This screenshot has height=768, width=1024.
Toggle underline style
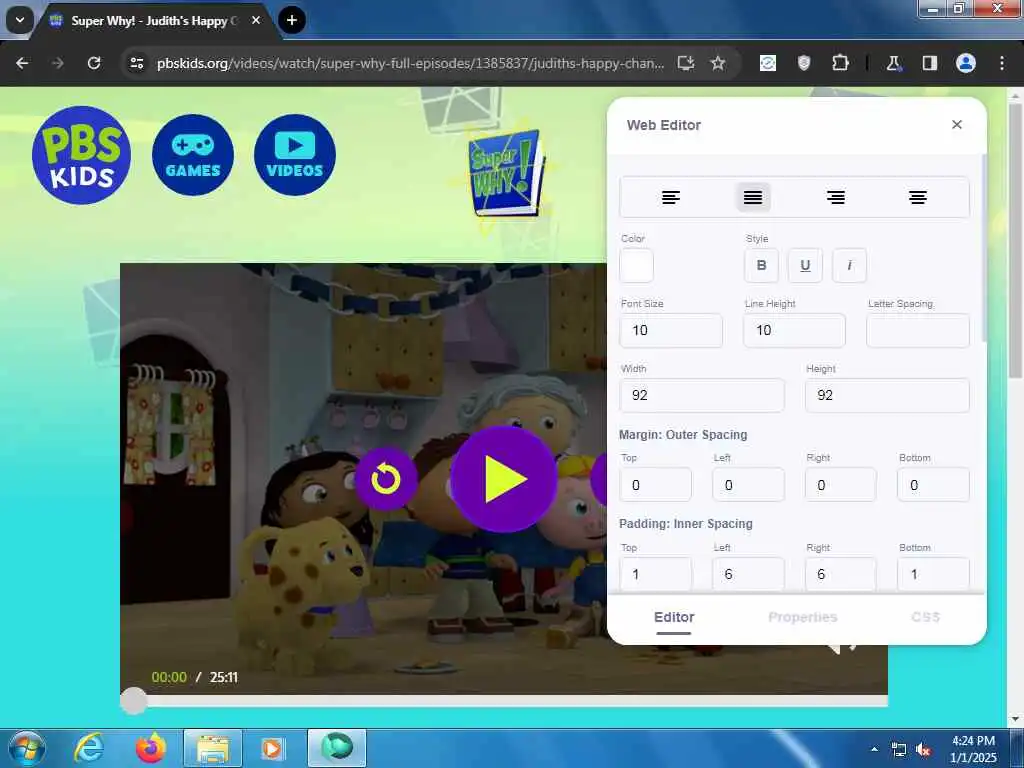(805, 266)
